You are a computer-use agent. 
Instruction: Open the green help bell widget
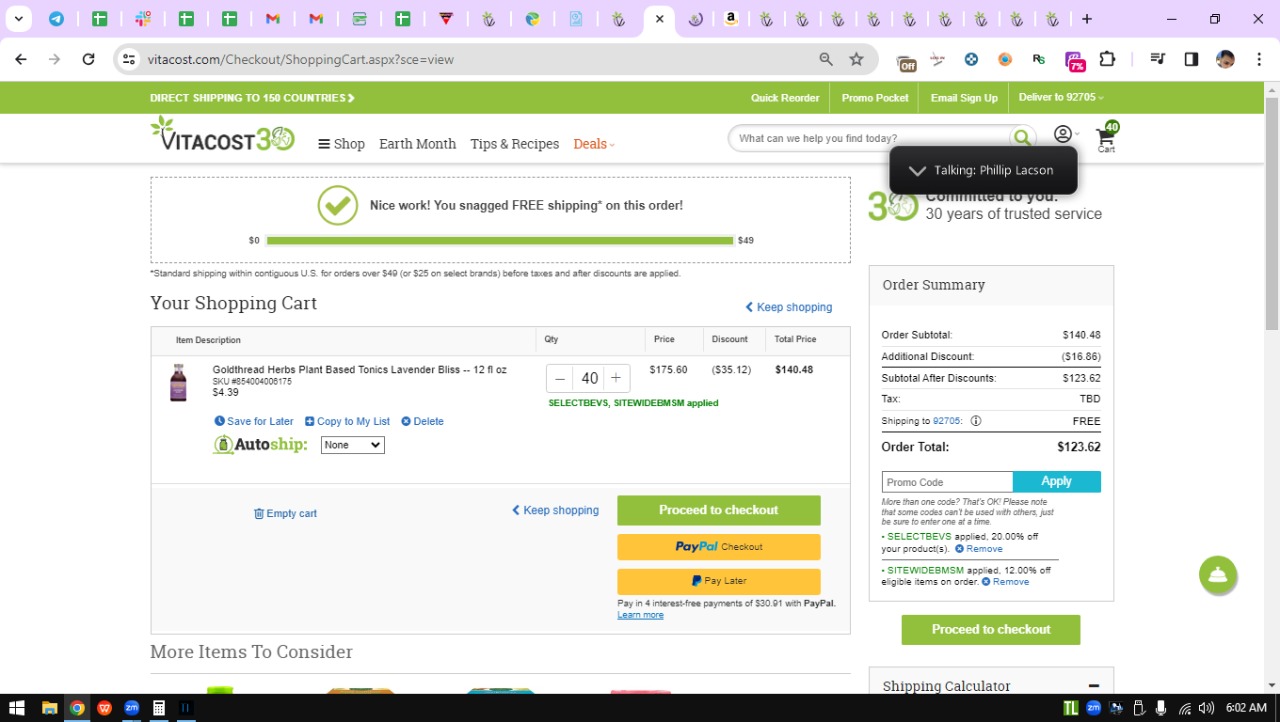point(1218,575)
